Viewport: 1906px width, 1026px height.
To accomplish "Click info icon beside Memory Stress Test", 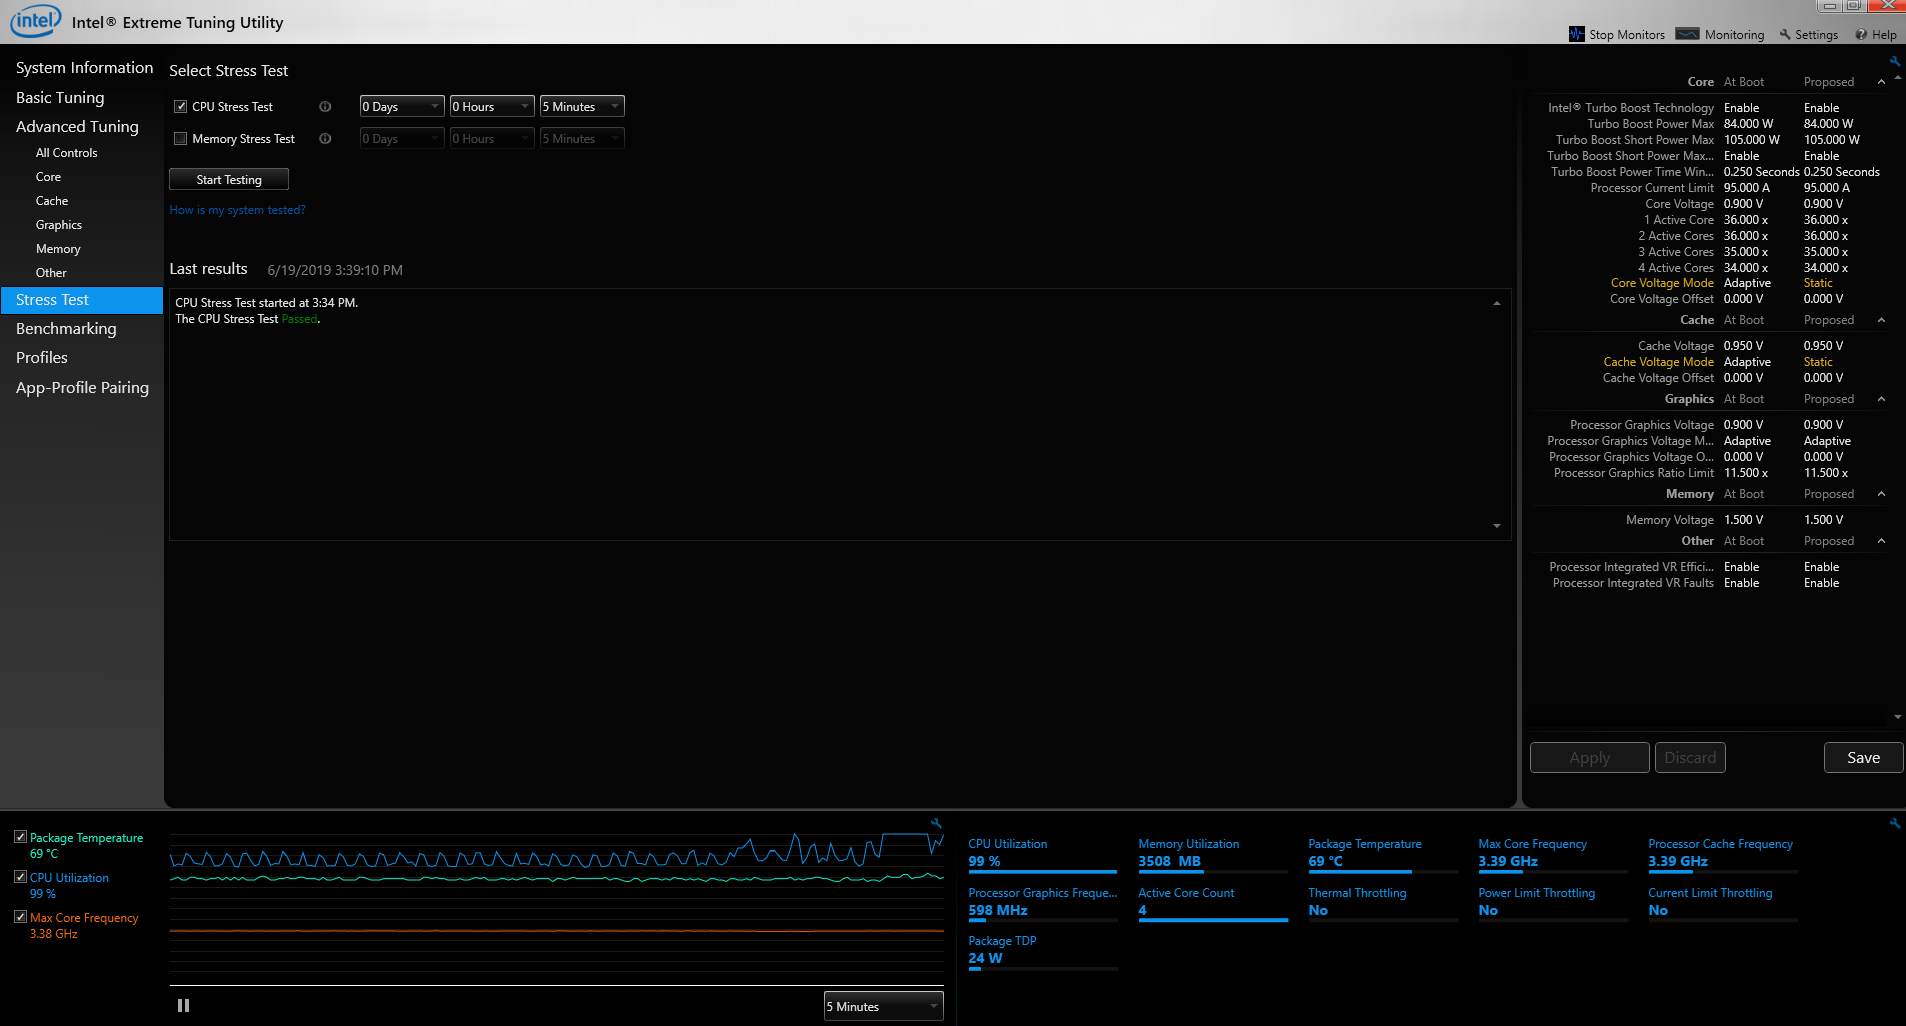I will (x=325, y=138).
